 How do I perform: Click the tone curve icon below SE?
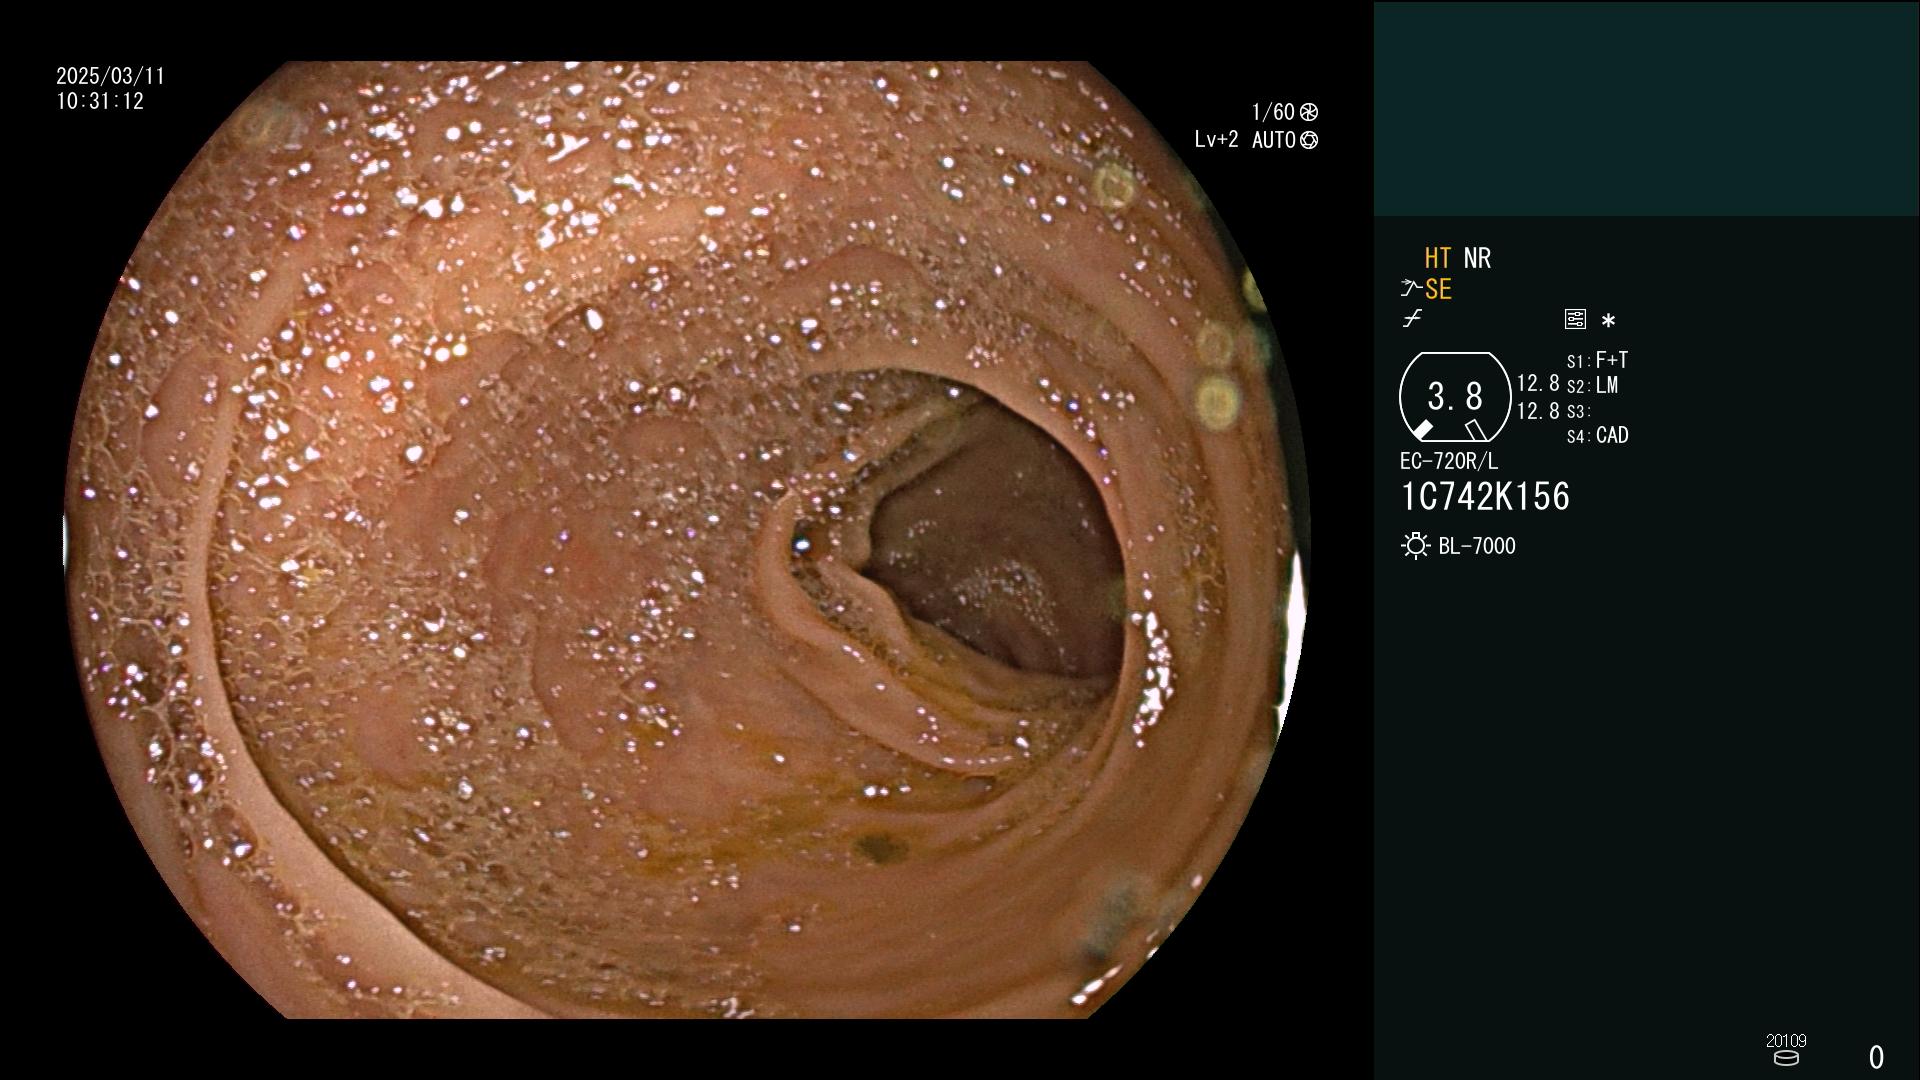coord(1412,319)
